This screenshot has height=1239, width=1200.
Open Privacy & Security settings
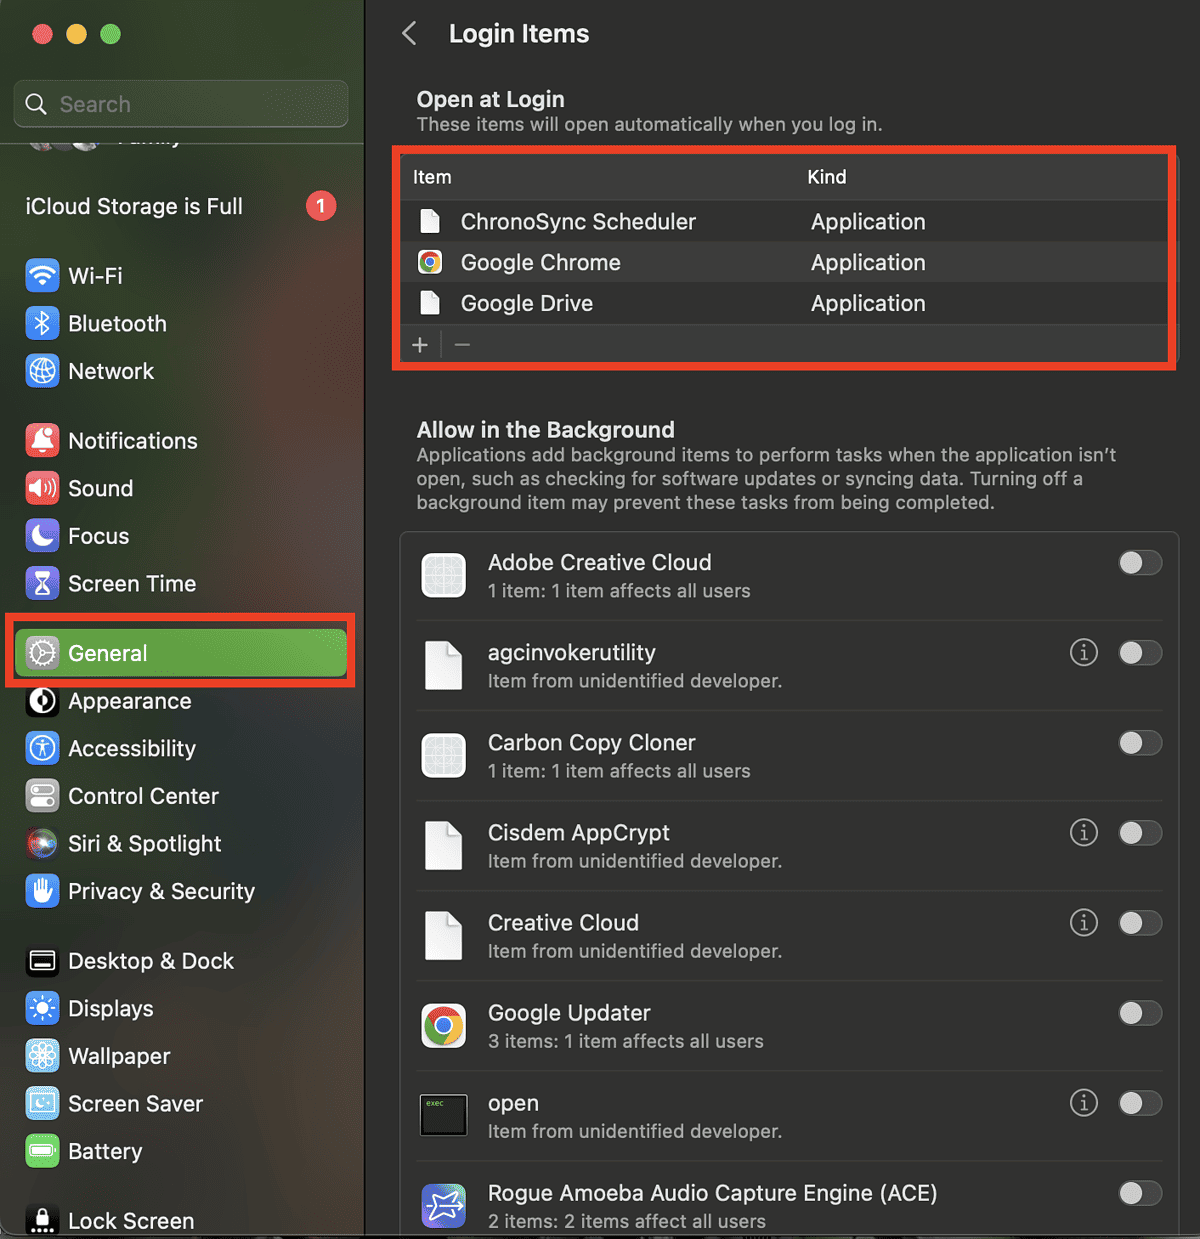click(x=161, y=891)
